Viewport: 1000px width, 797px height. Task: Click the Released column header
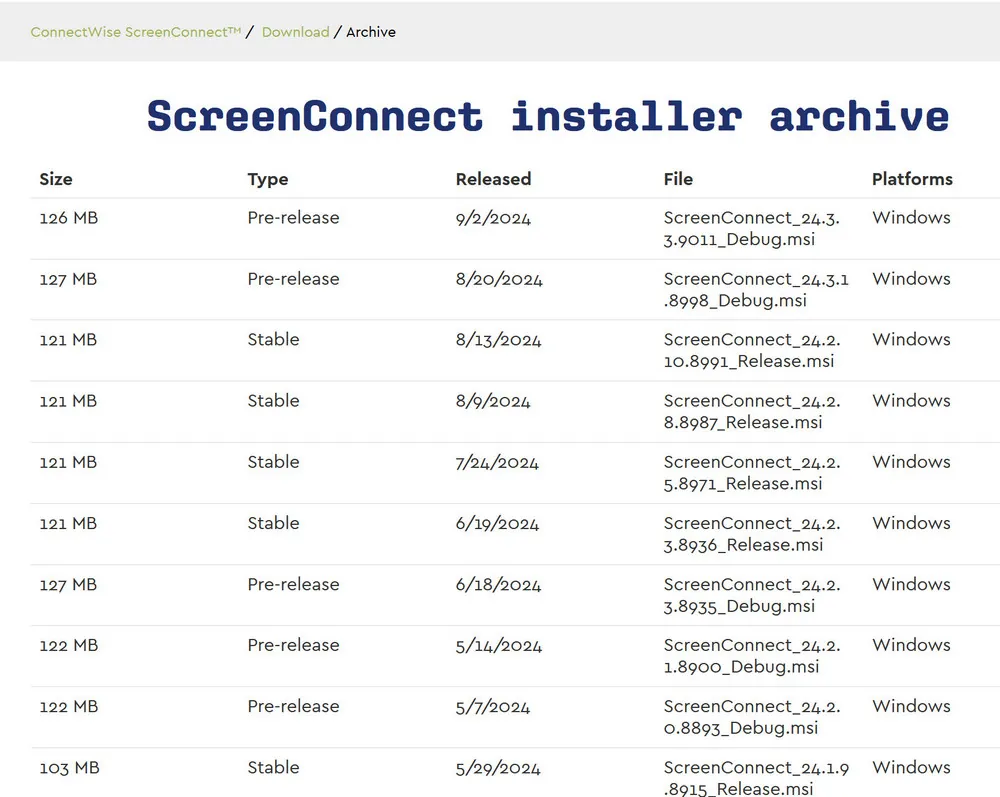tap(493, 179)
